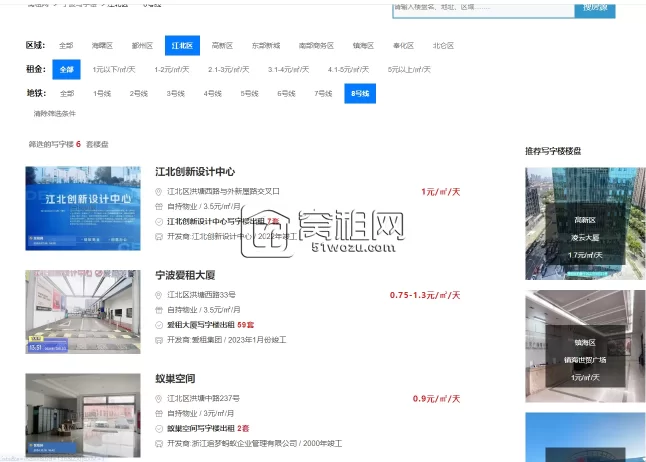The width and height of the screenshot is (646, 462).
Task: Click checkmark icon beside 蚁巢空间写字楼出租
Action: click(159, 429)
